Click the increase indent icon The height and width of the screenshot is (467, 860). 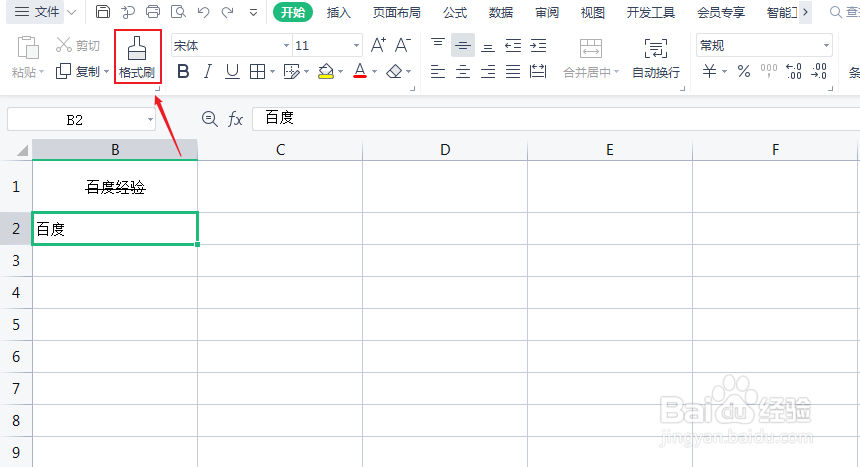538,45
